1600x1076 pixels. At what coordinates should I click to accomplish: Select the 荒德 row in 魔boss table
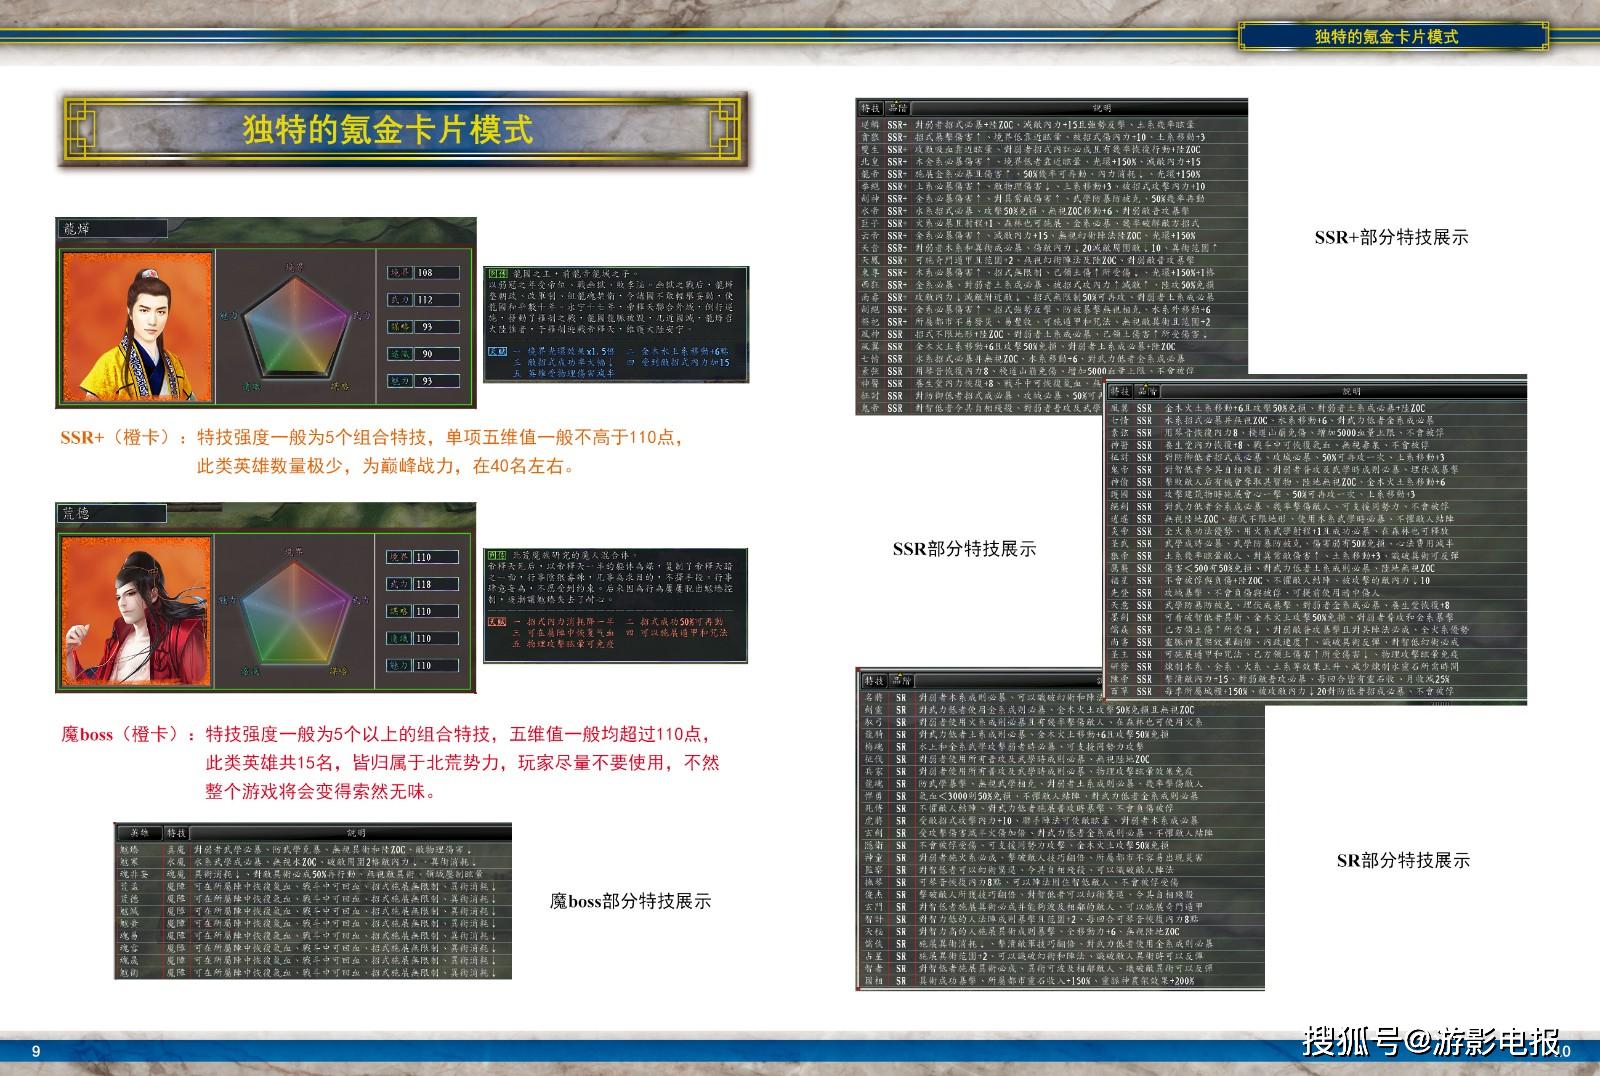(x=314, y=899)
